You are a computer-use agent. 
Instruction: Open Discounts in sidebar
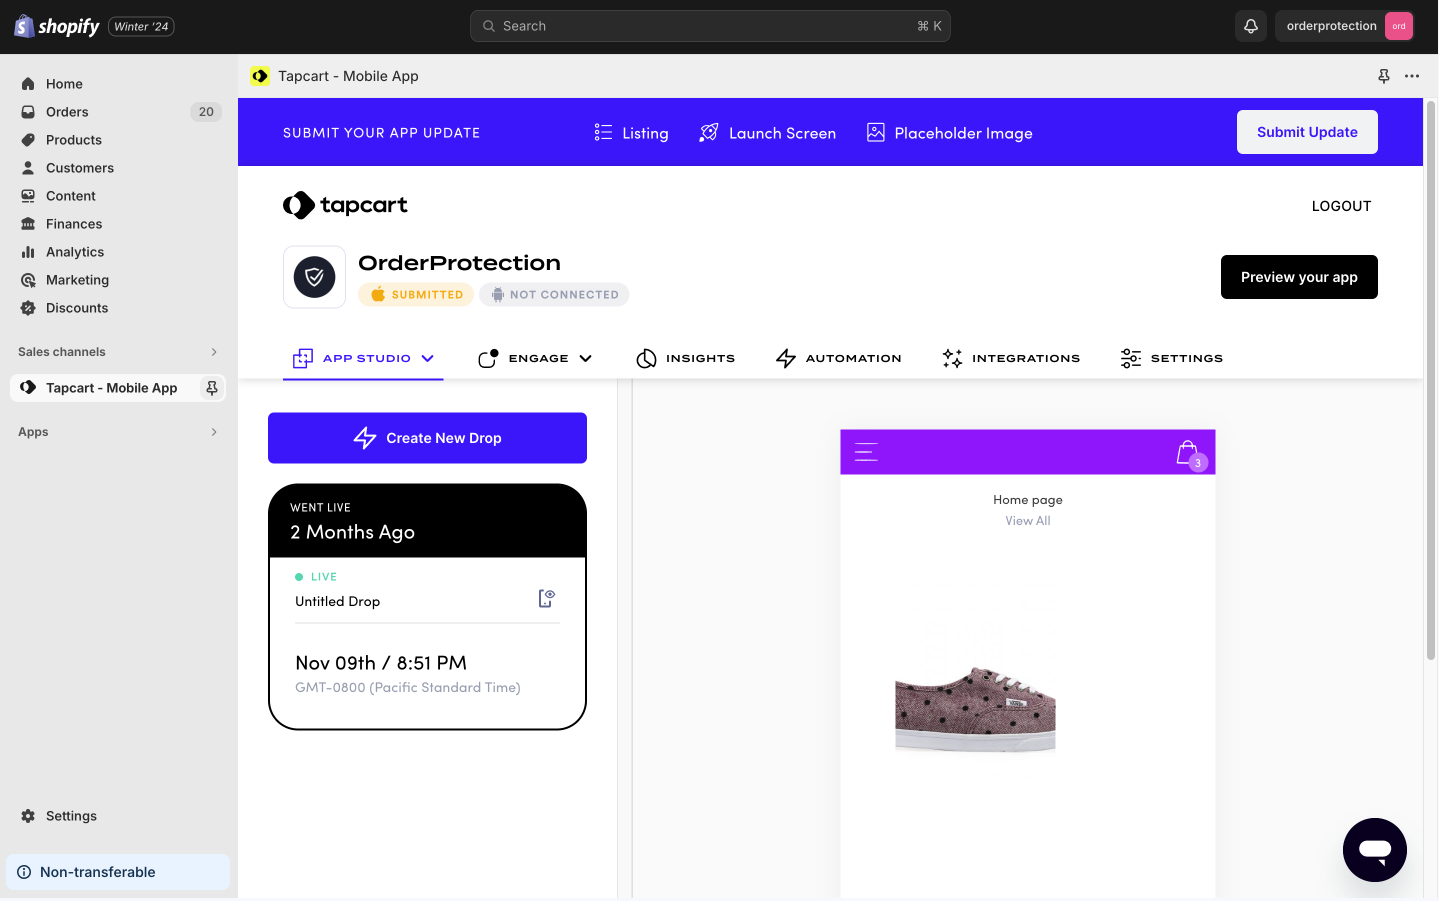point(77,308)
